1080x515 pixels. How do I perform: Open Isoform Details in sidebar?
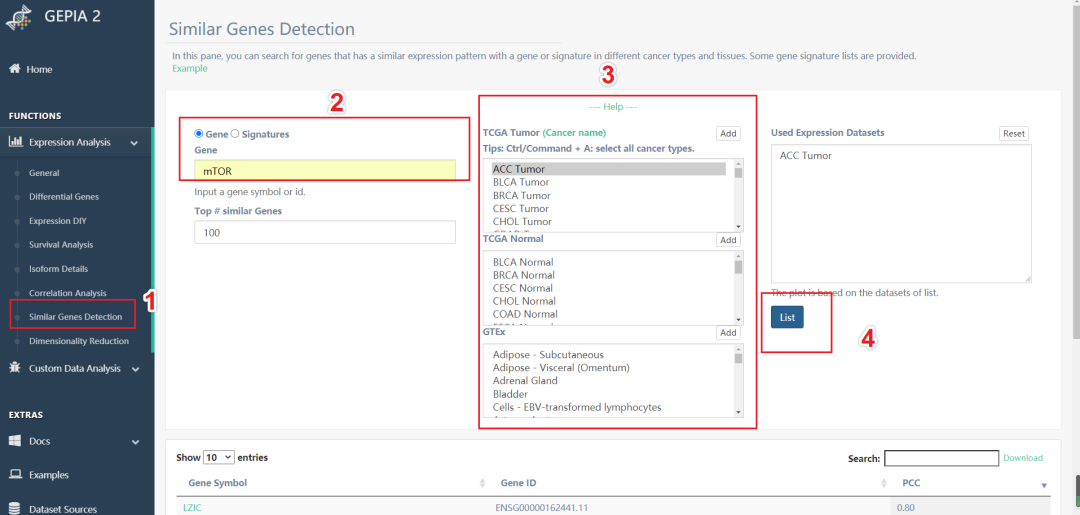pyautogui.click(x=59, y=269)
